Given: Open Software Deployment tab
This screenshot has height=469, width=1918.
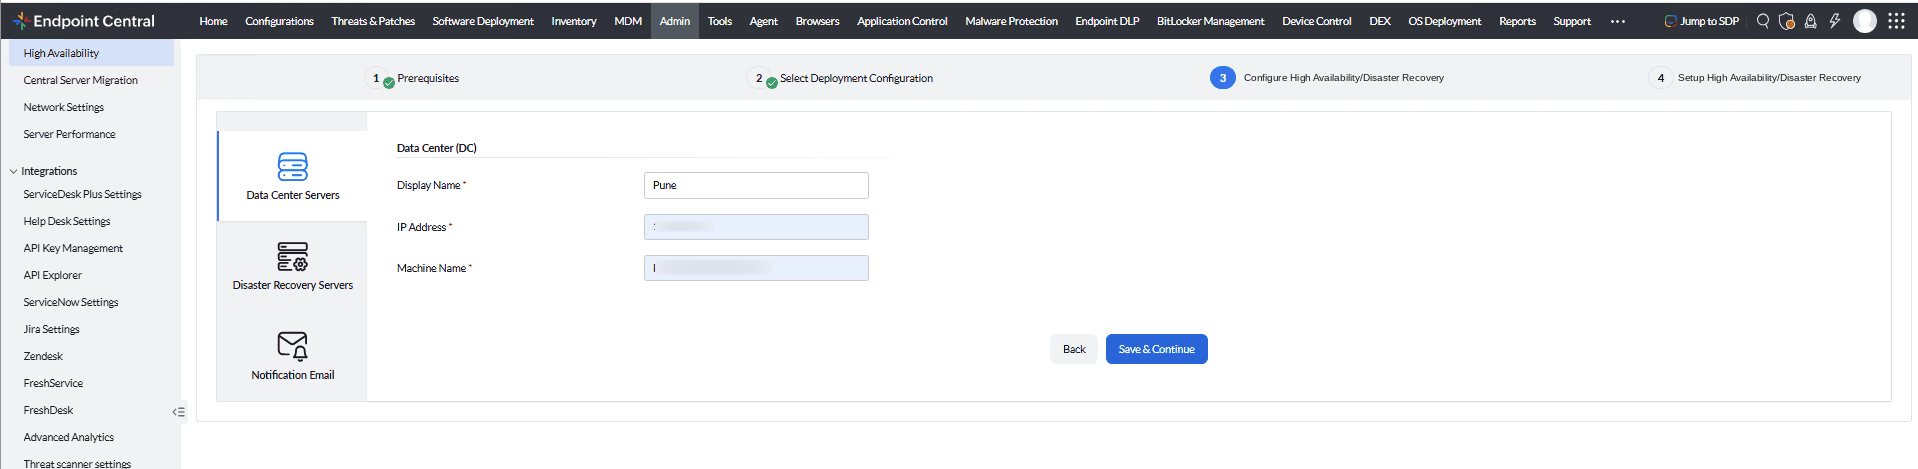Looking at the screenshot, I should [483, 21].
